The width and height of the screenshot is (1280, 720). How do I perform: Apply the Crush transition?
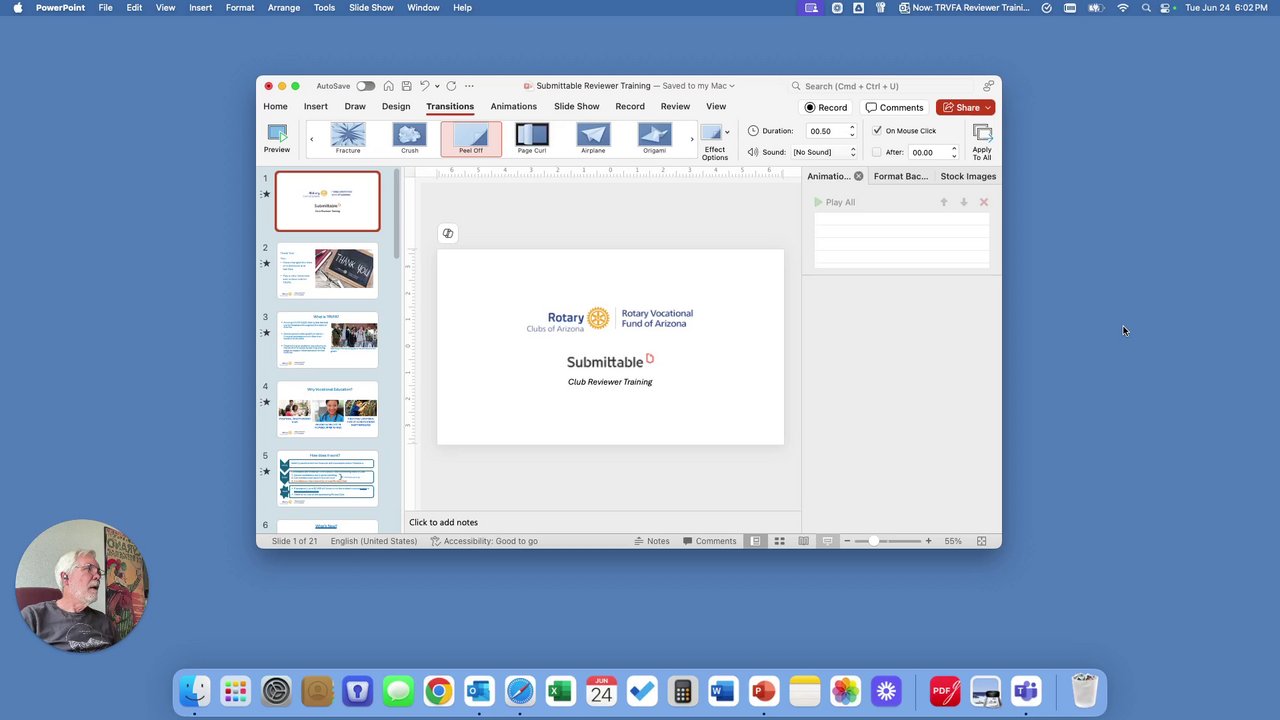409,138
